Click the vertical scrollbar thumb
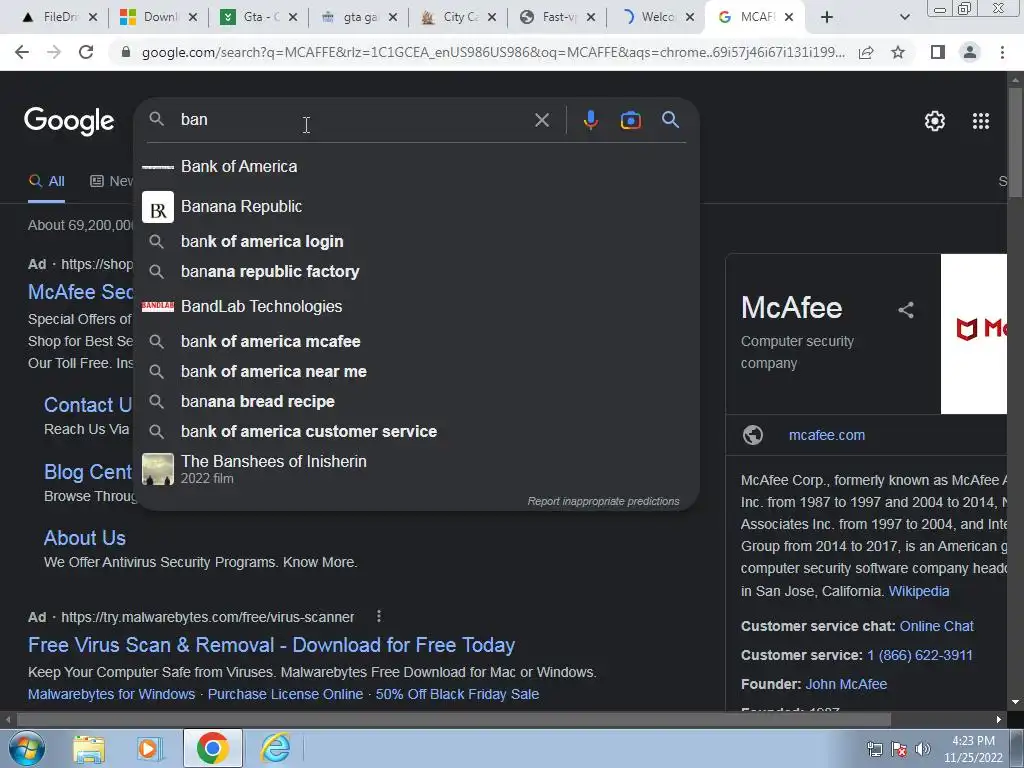Image resolution: width=1024 pixels, height=768 pixels. [x=1015, y=142]
